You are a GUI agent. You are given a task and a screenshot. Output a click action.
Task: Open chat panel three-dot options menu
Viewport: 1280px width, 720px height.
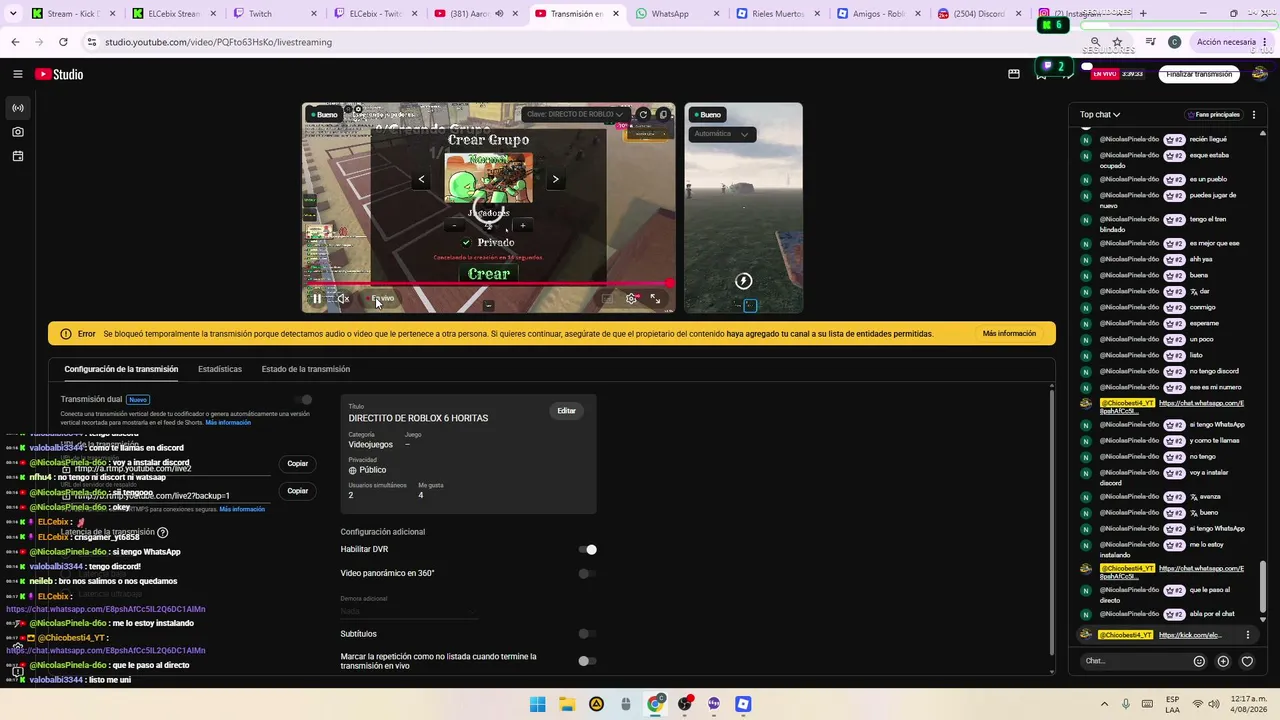pyautogui.click(x=1254, y=115)
